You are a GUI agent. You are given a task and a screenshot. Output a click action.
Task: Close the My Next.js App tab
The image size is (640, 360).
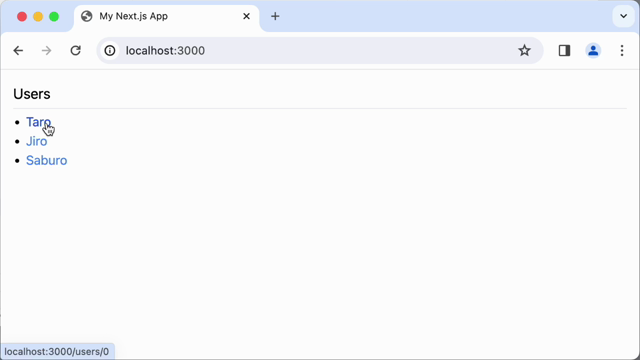click(x=247, y=16)
